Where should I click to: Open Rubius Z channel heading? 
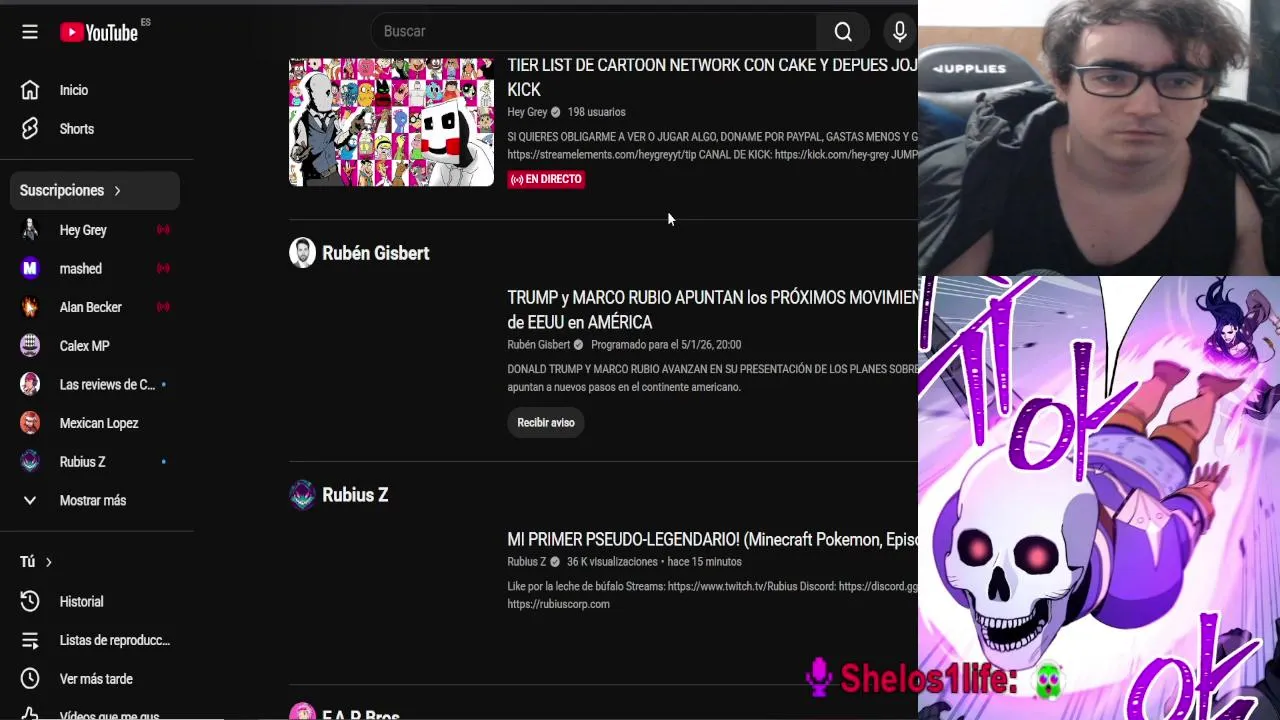point(355,495)
